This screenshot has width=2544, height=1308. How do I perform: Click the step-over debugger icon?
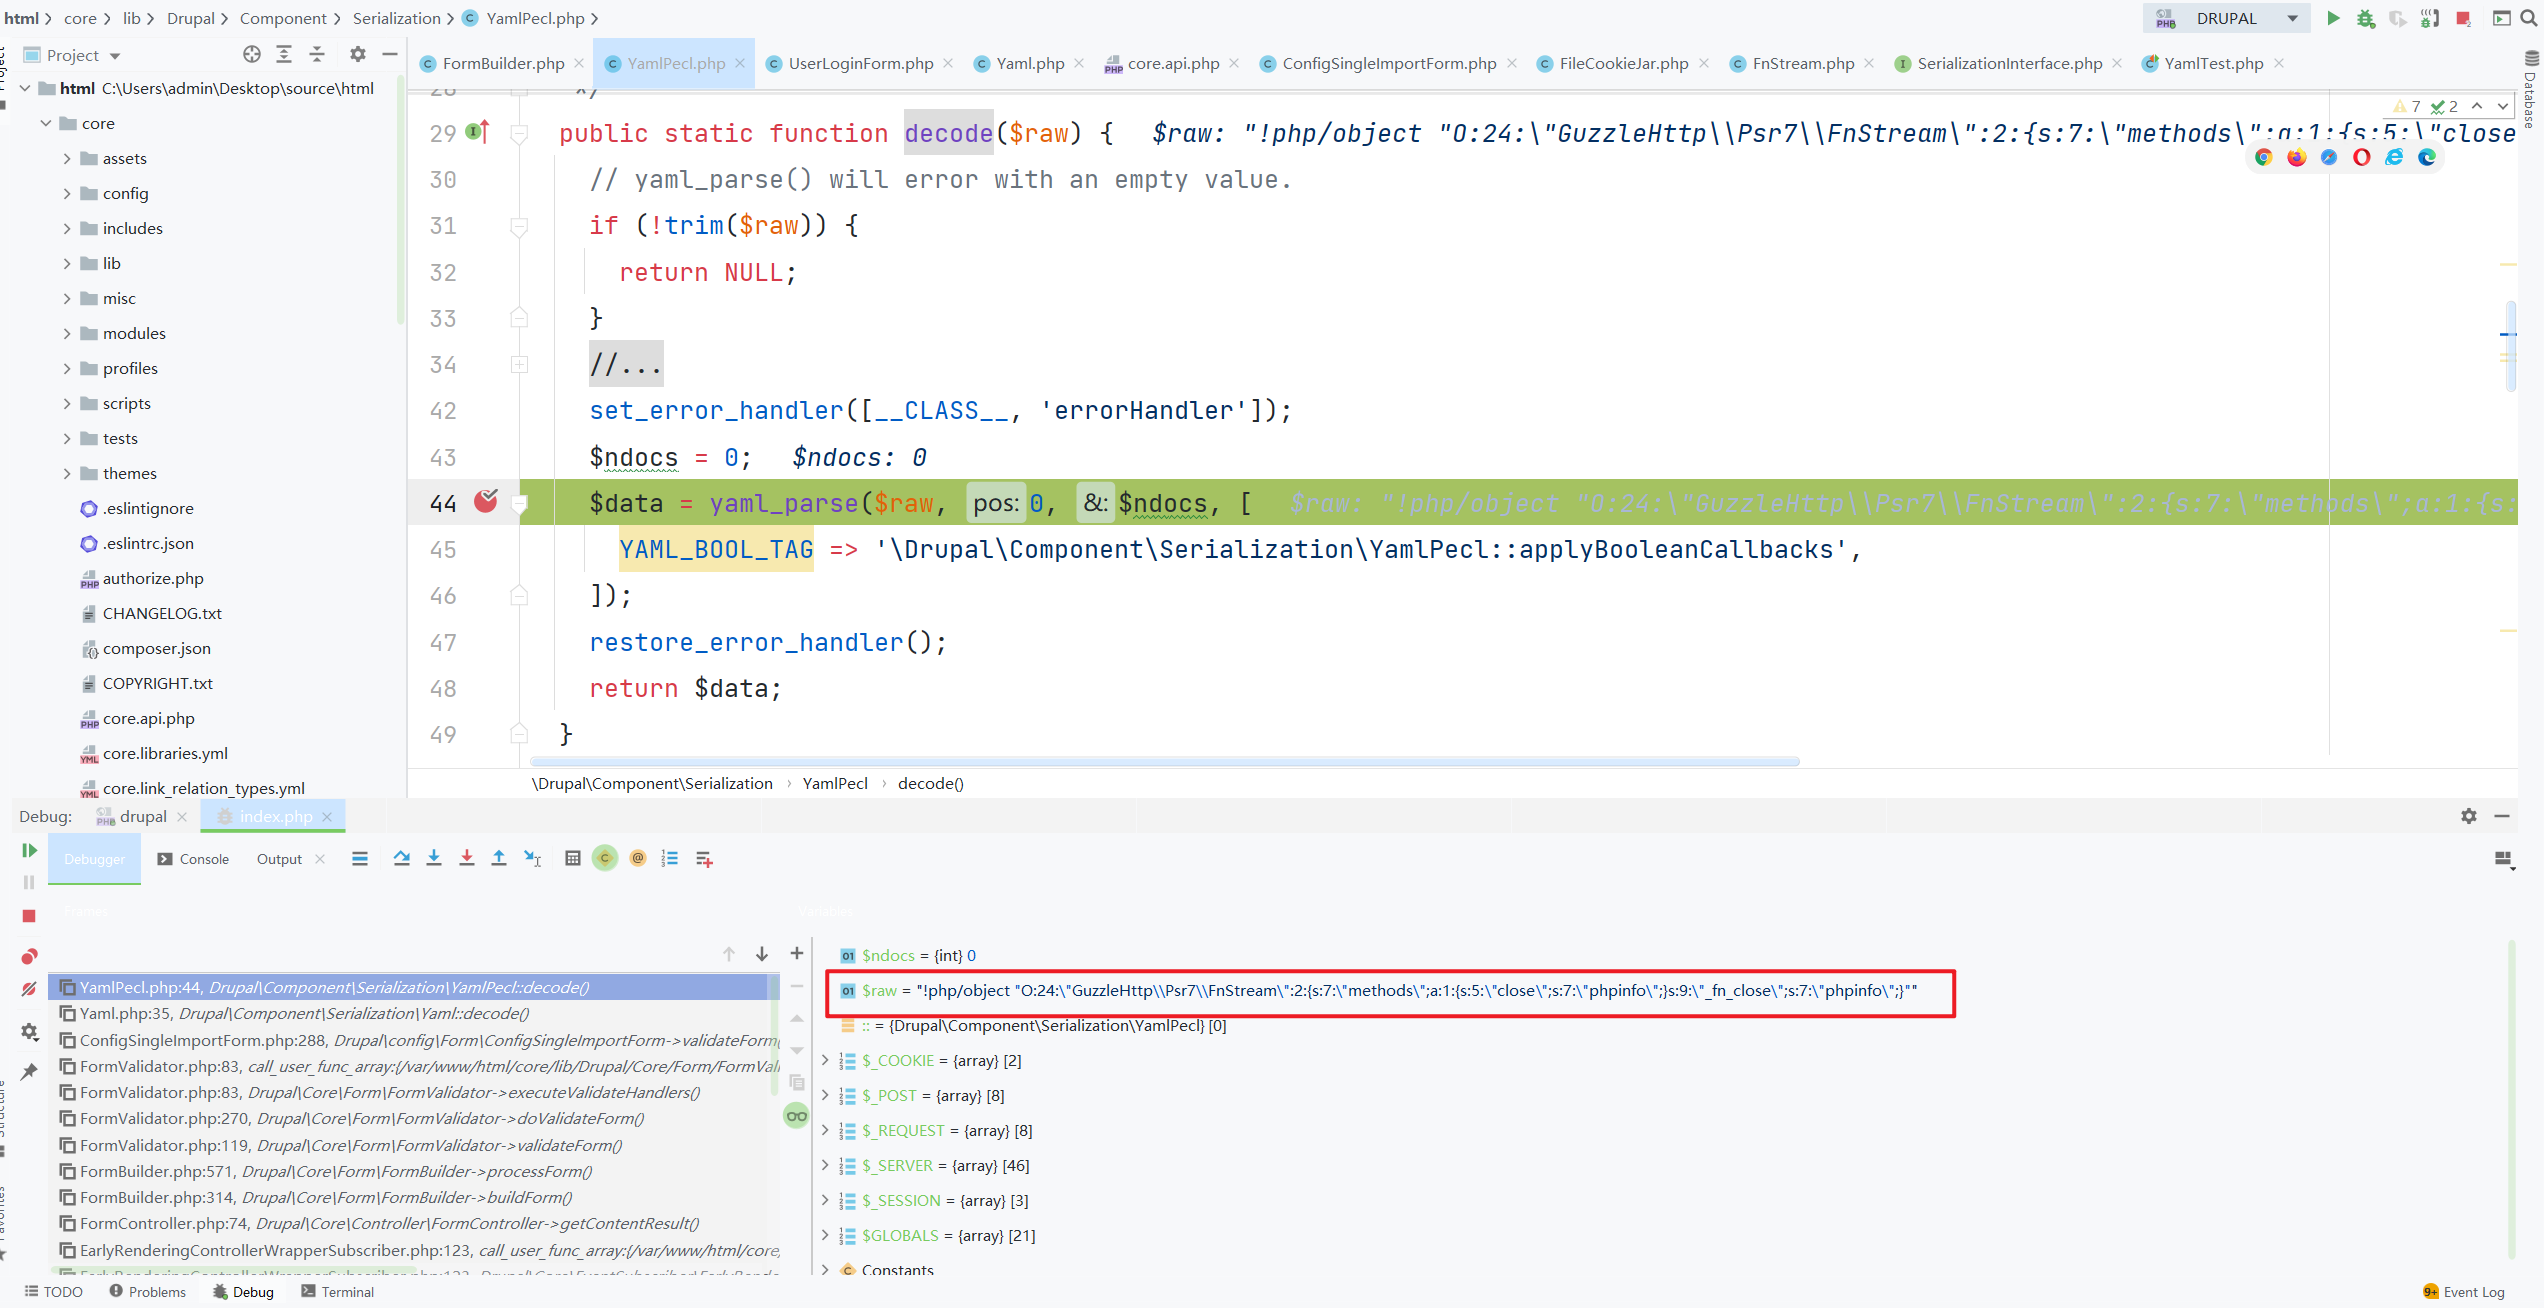(x=400, y=858)
